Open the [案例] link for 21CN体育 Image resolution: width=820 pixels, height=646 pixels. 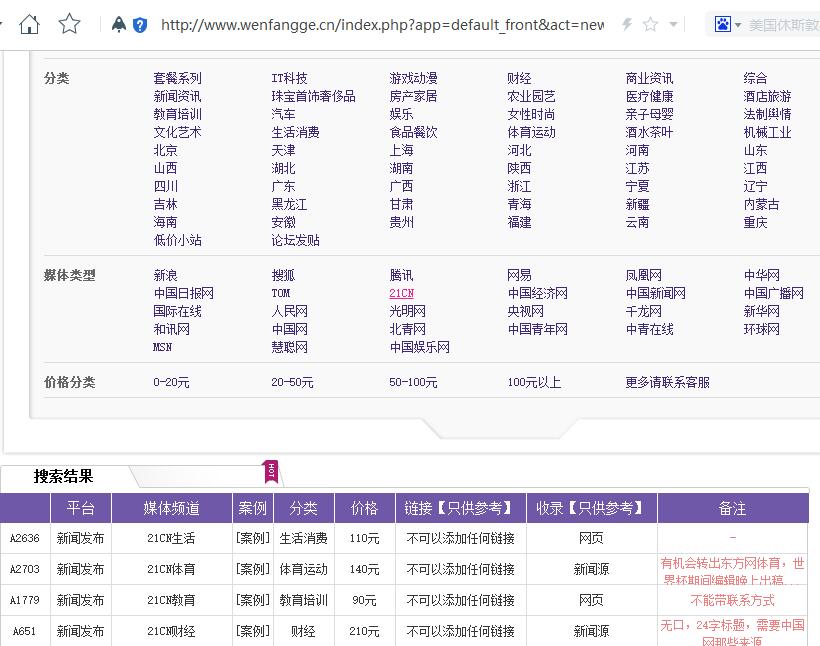(x=253, y=569)
